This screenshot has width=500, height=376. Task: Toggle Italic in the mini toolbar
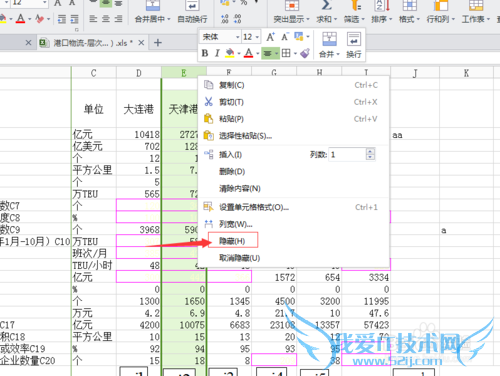coord(217,53)
